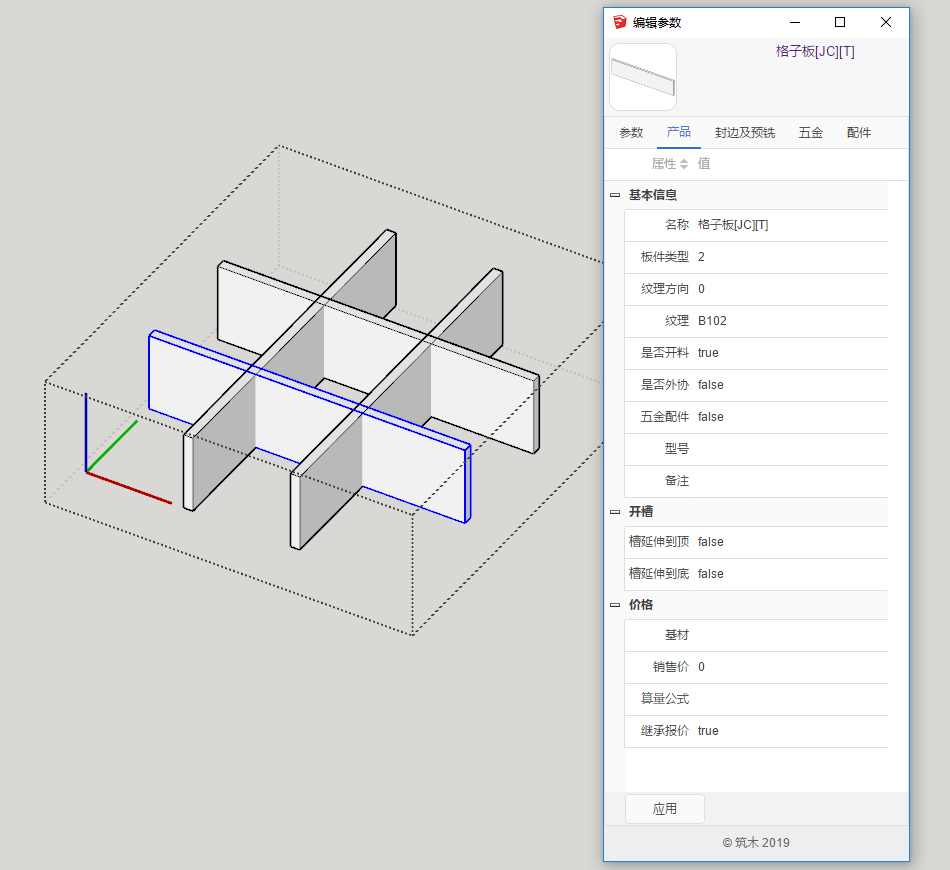Click the 销售价 value field
Viewport: 950px width, 870px height.
[790, 667]
